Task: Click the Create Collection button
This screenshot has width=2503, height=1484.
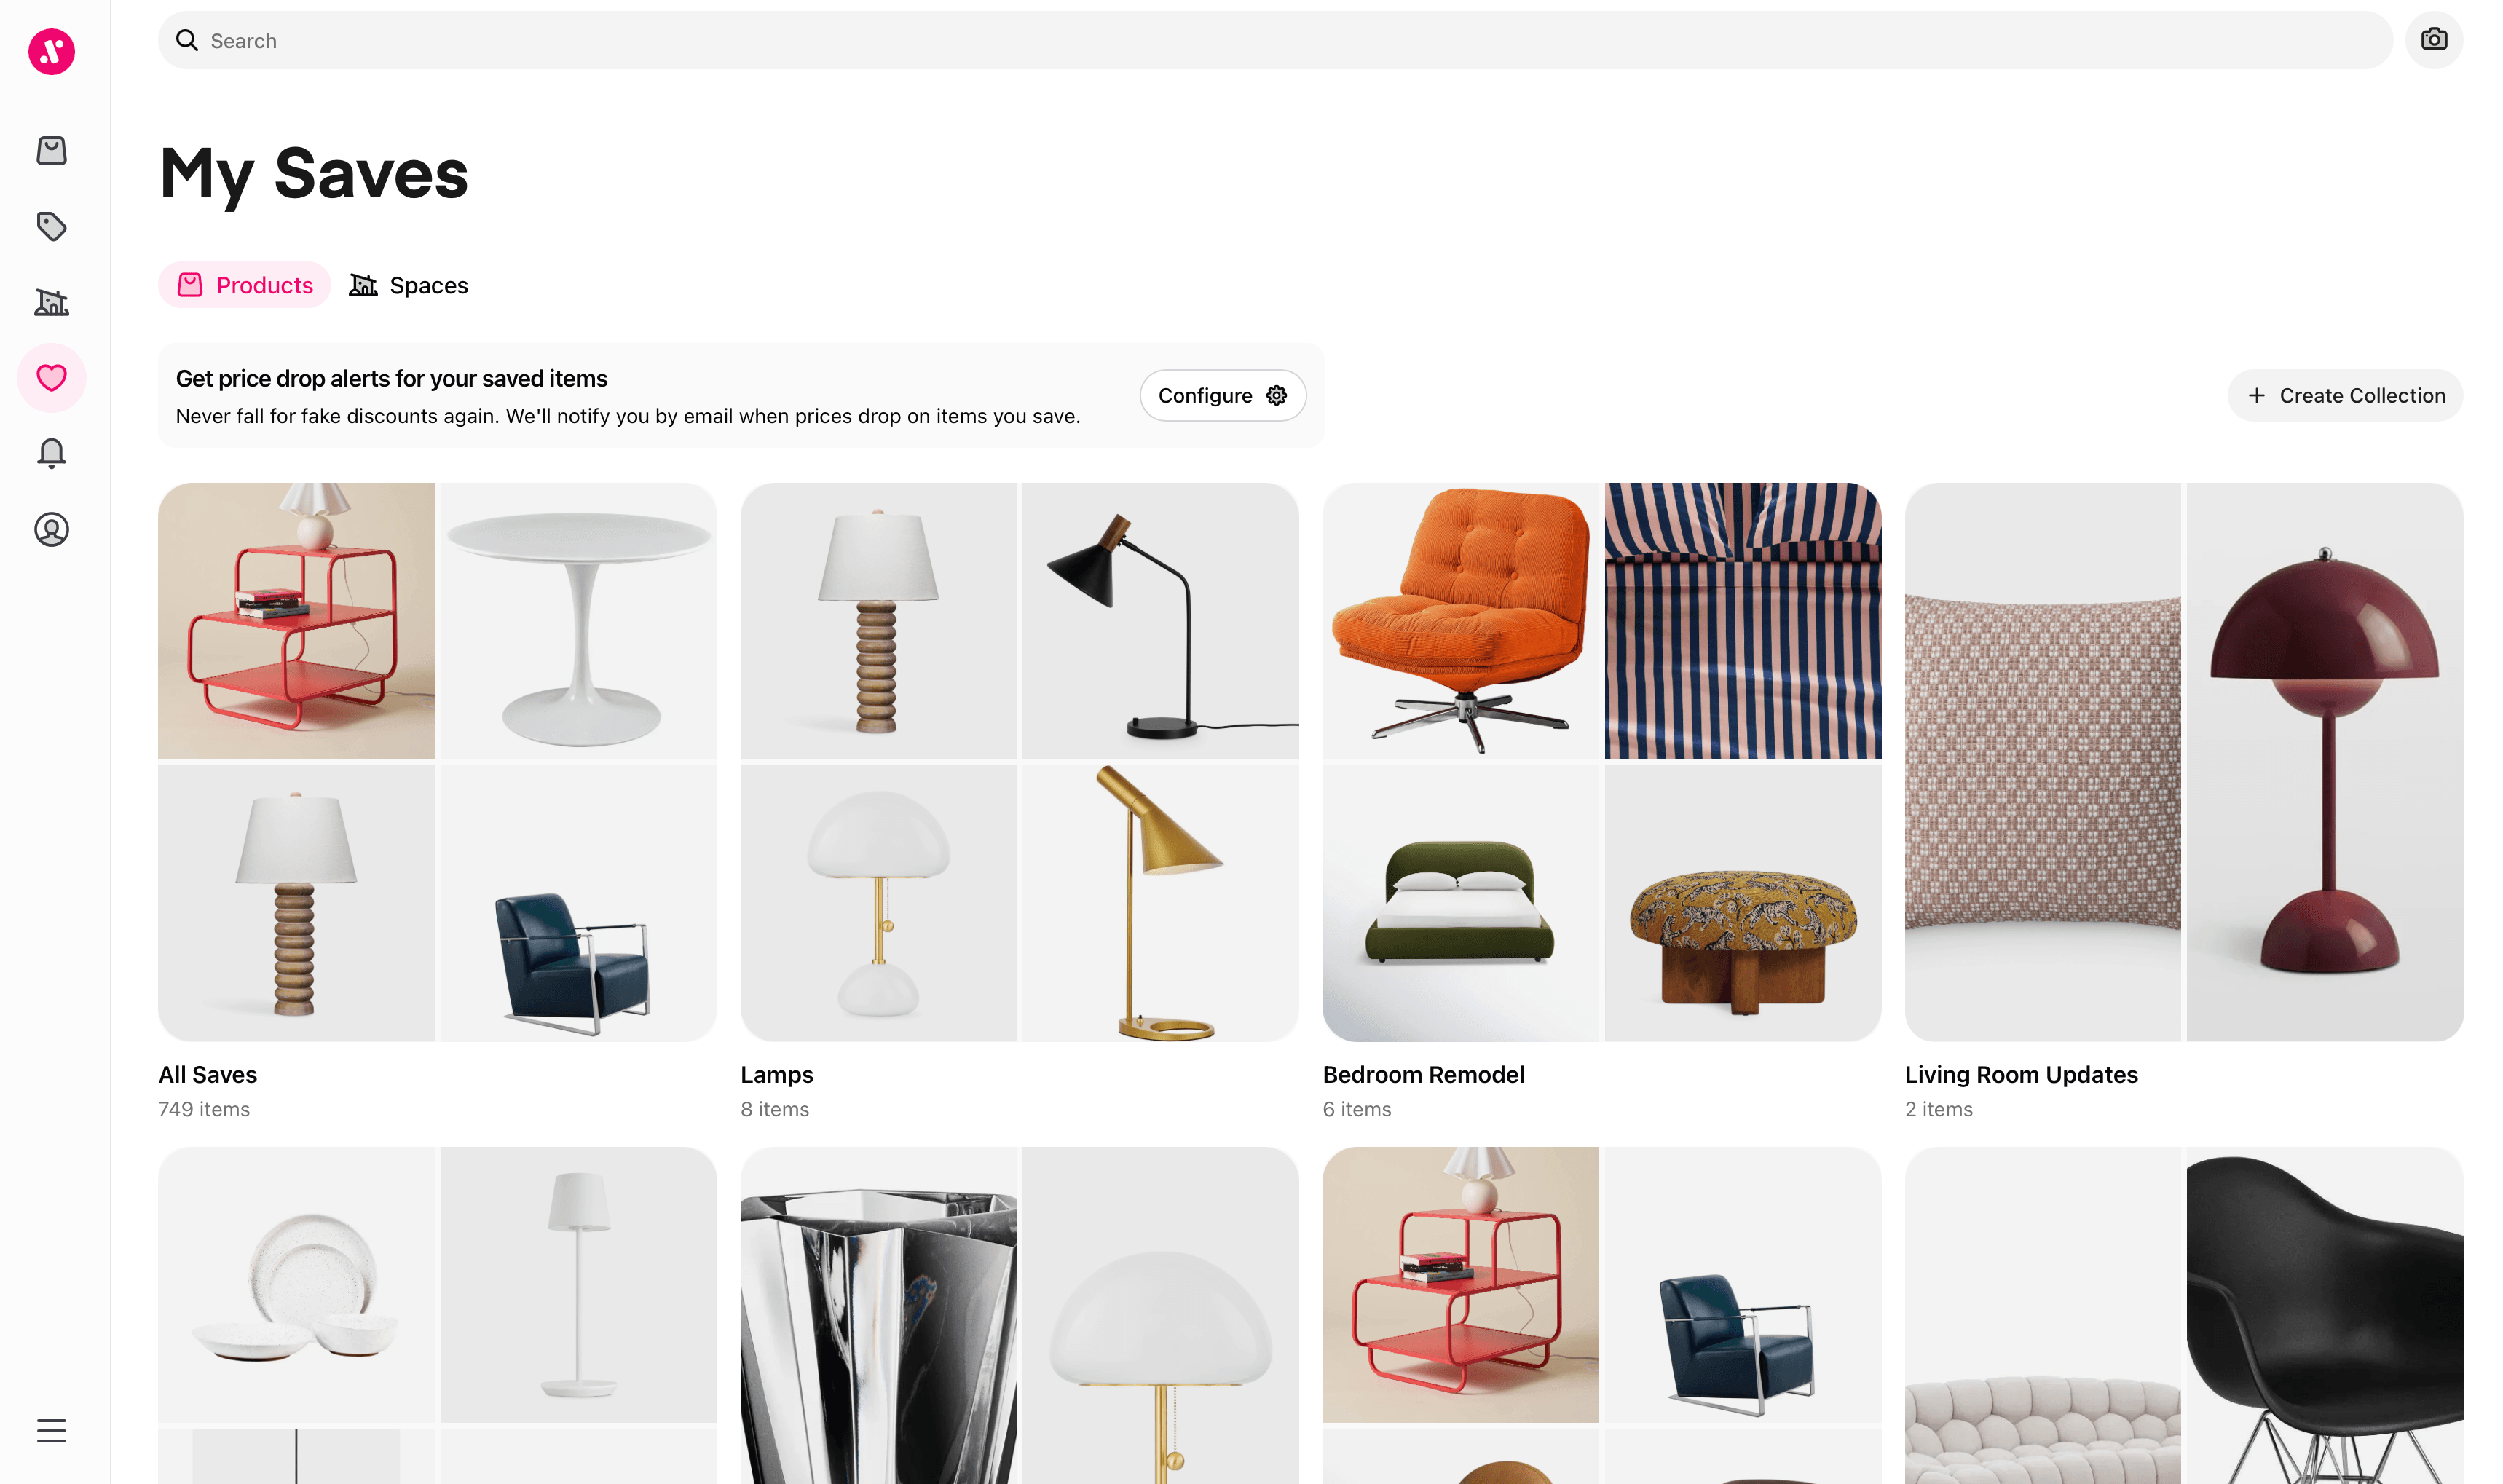Action: [2345, 396]
